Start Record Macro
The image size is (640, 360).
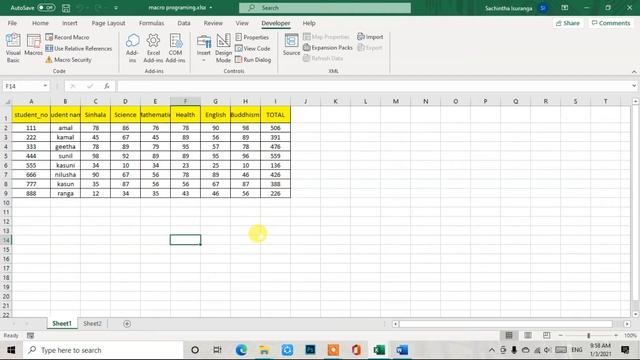67,37
